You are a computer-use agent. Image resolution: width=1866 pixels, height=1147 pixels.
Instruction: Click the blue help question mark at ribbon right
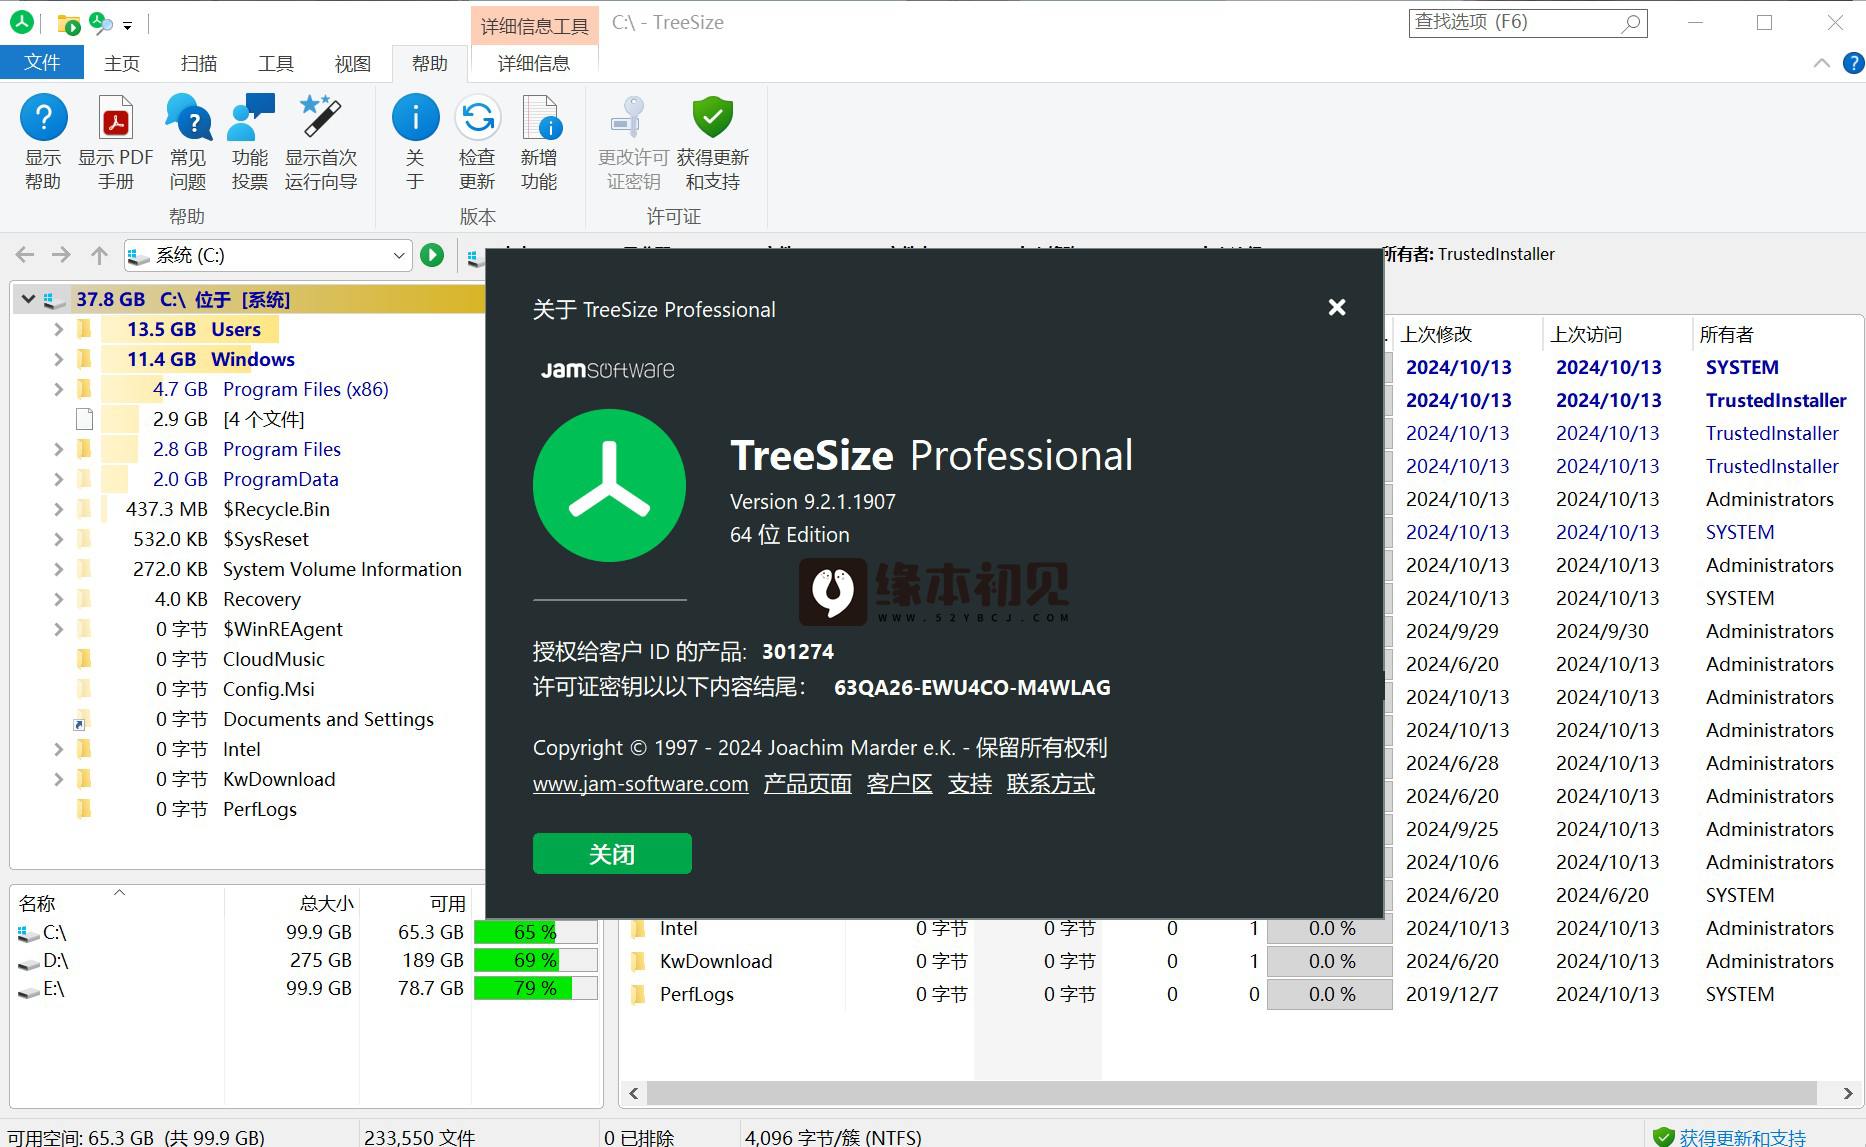pyautogui.click(x=1853, y=63)
